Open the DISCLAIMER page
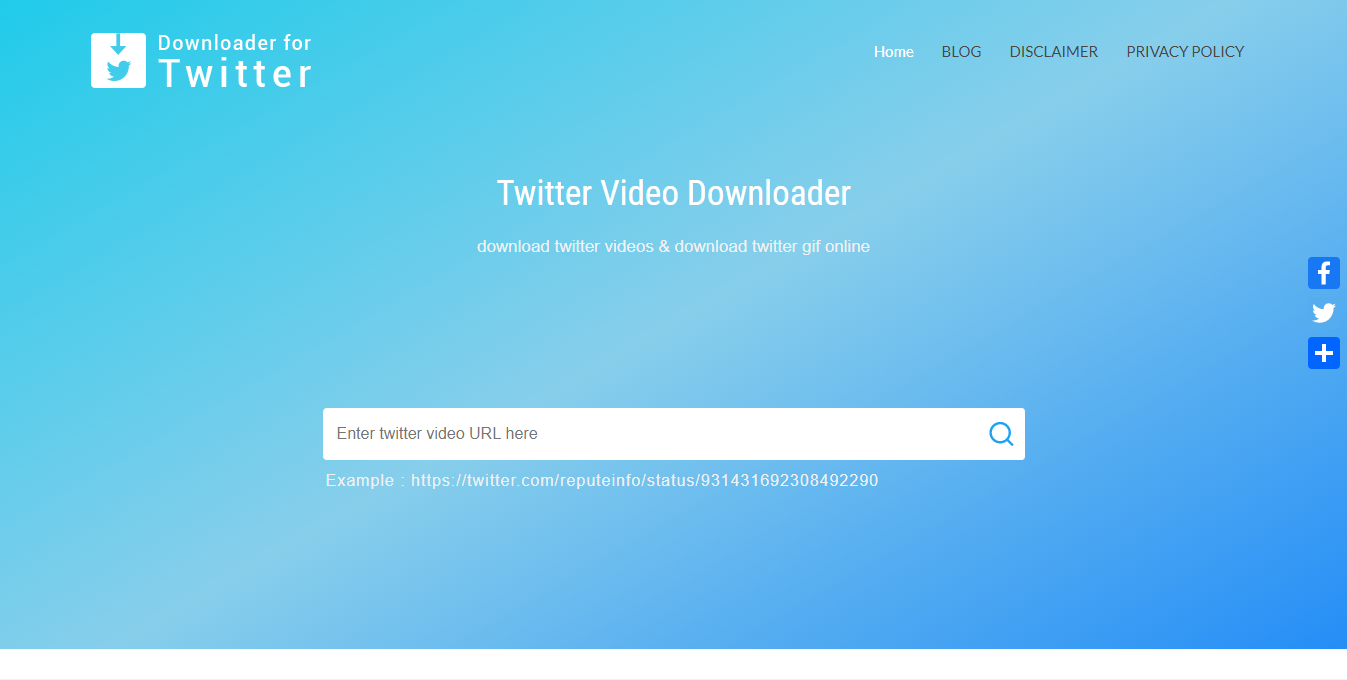Viewport: 1347px width, 680px height. click(1054, 52)
